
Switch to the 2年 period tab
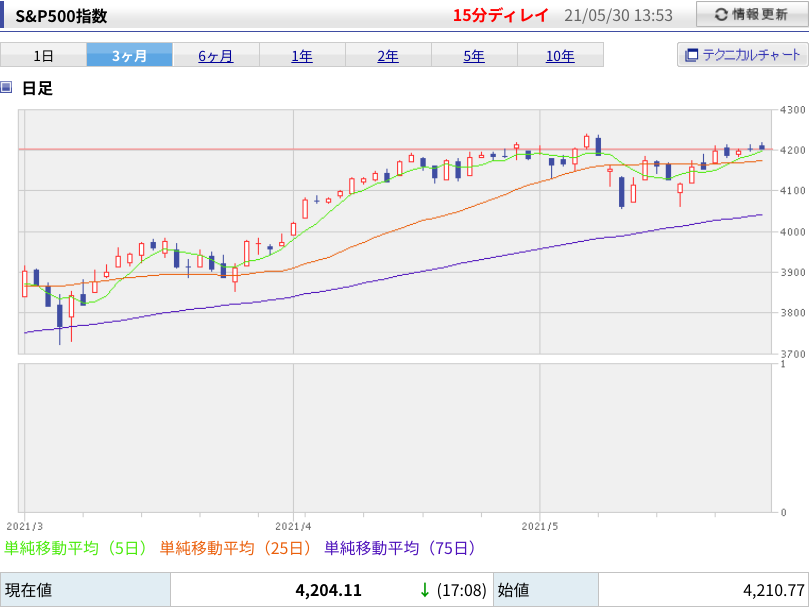click(388, 55)
